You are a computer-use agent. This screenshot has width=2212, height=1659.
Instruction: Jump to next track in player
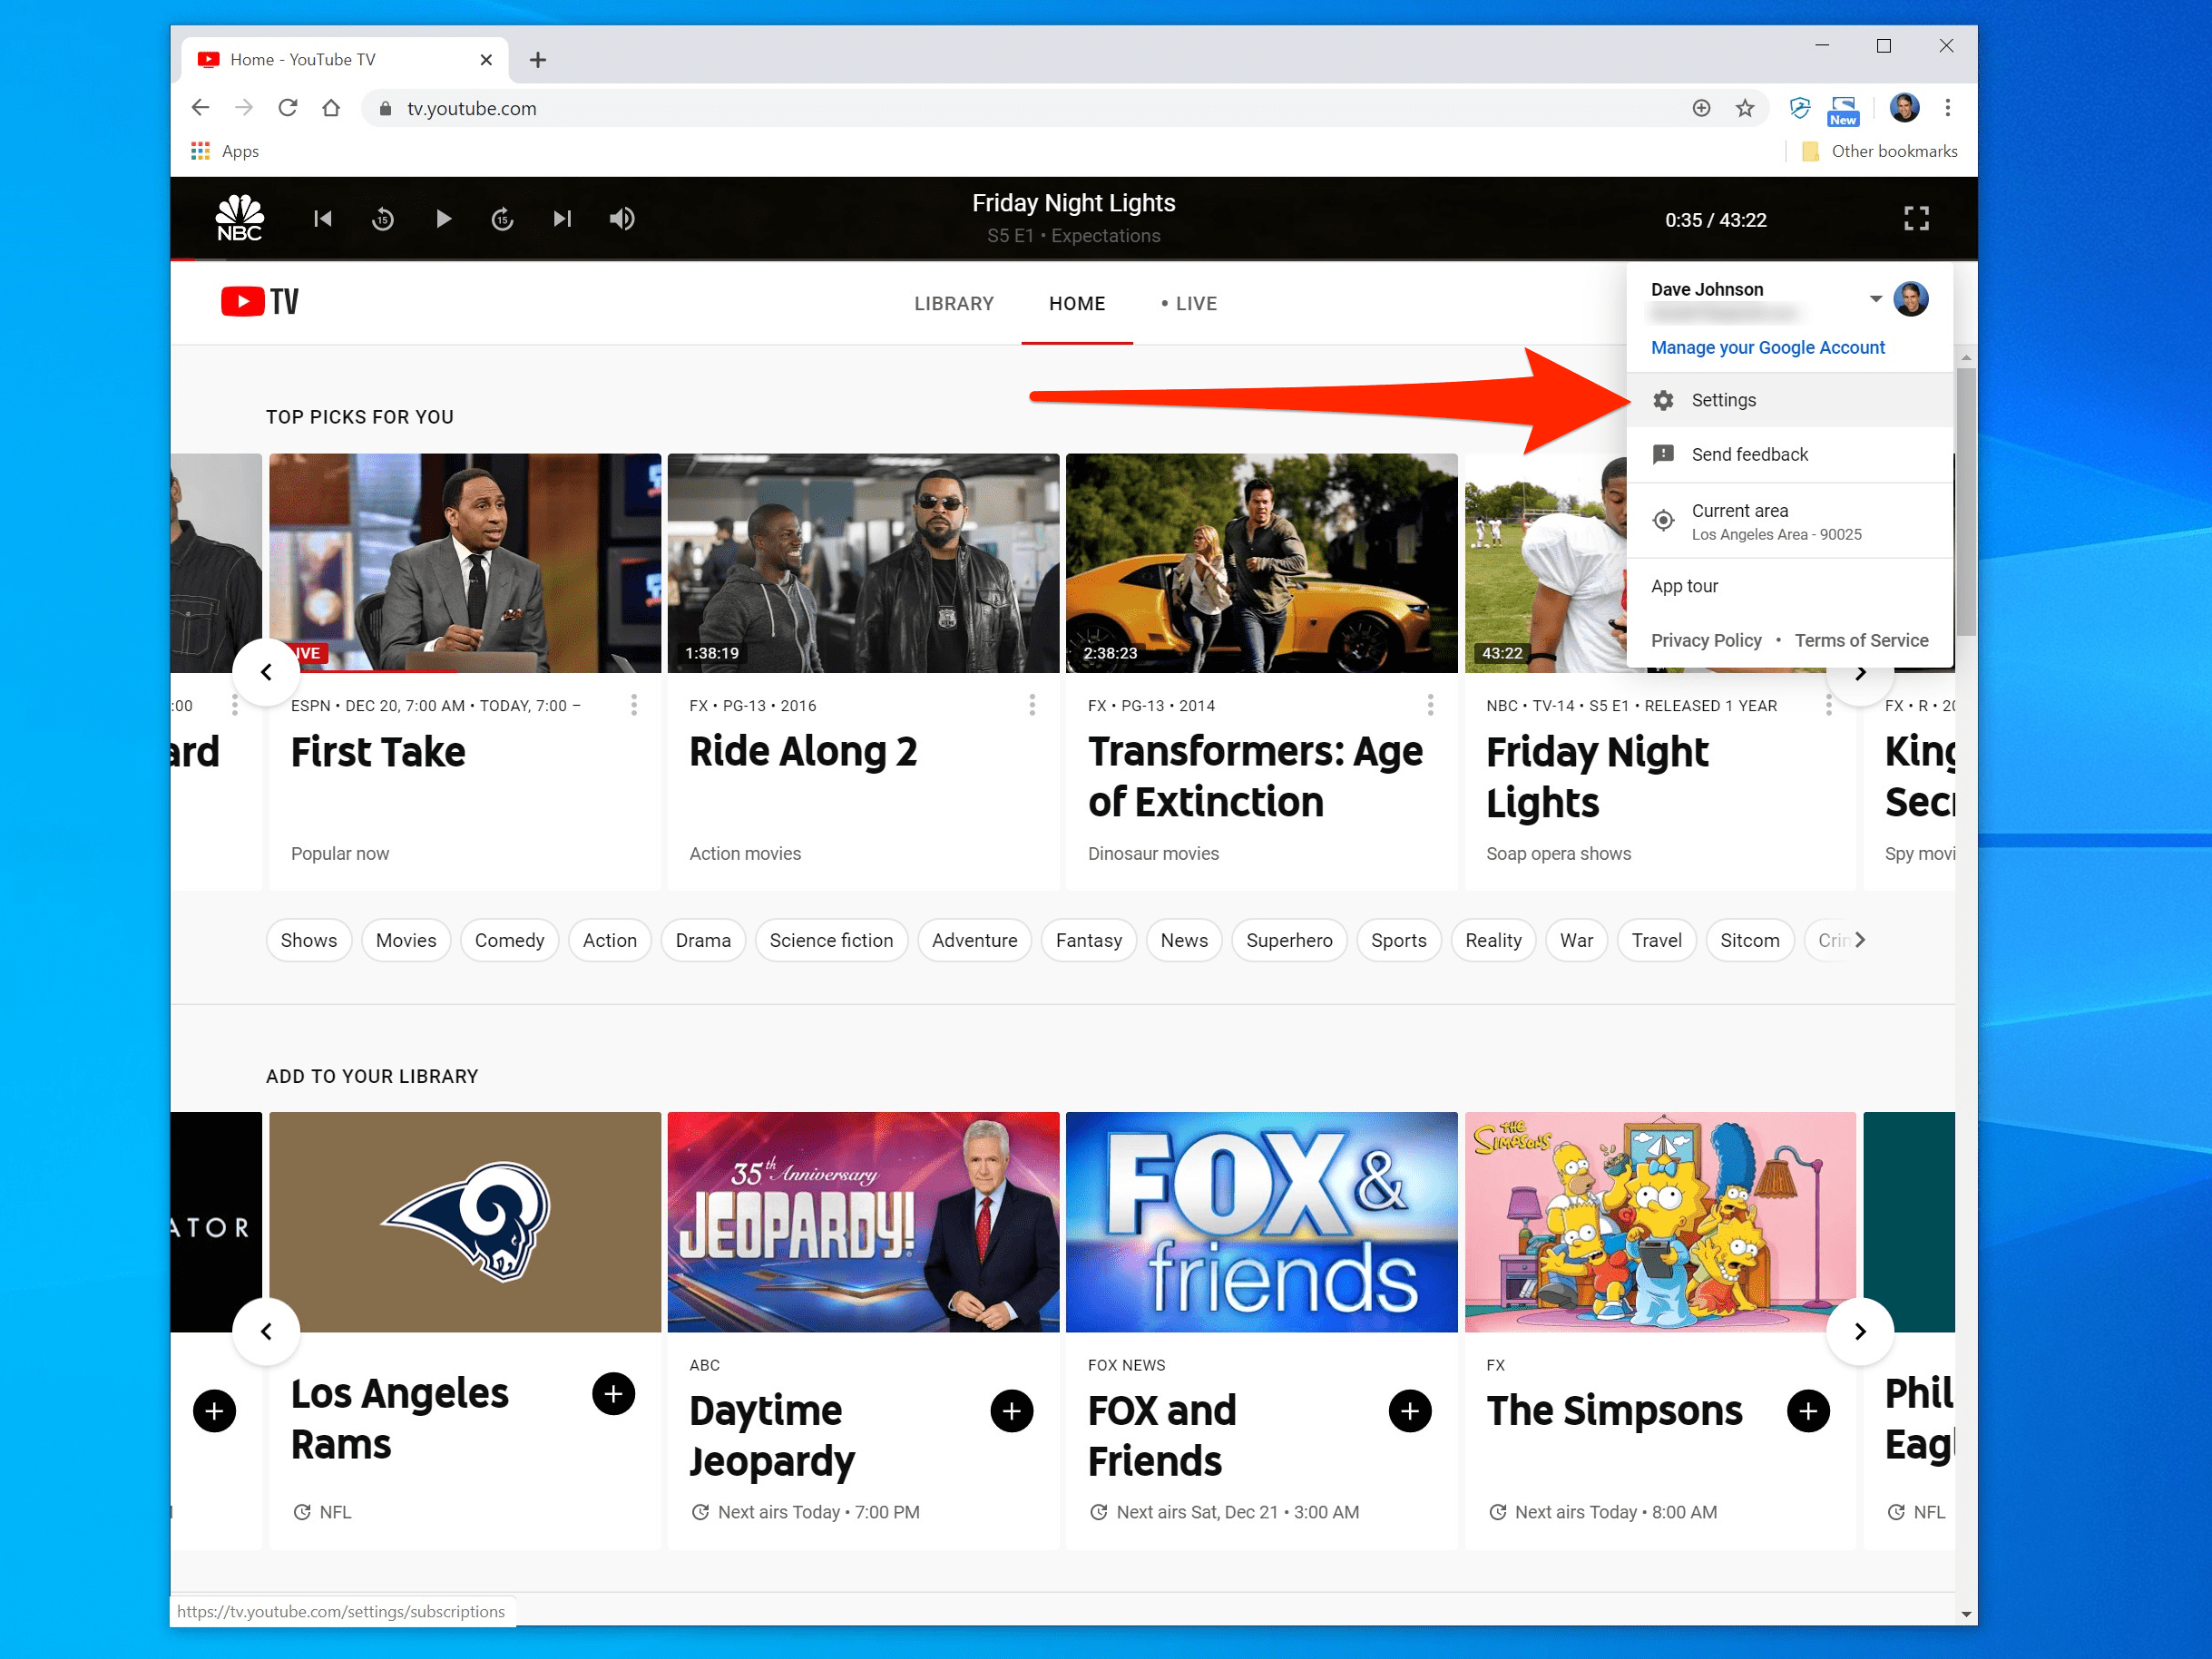[x=562, y=218]
